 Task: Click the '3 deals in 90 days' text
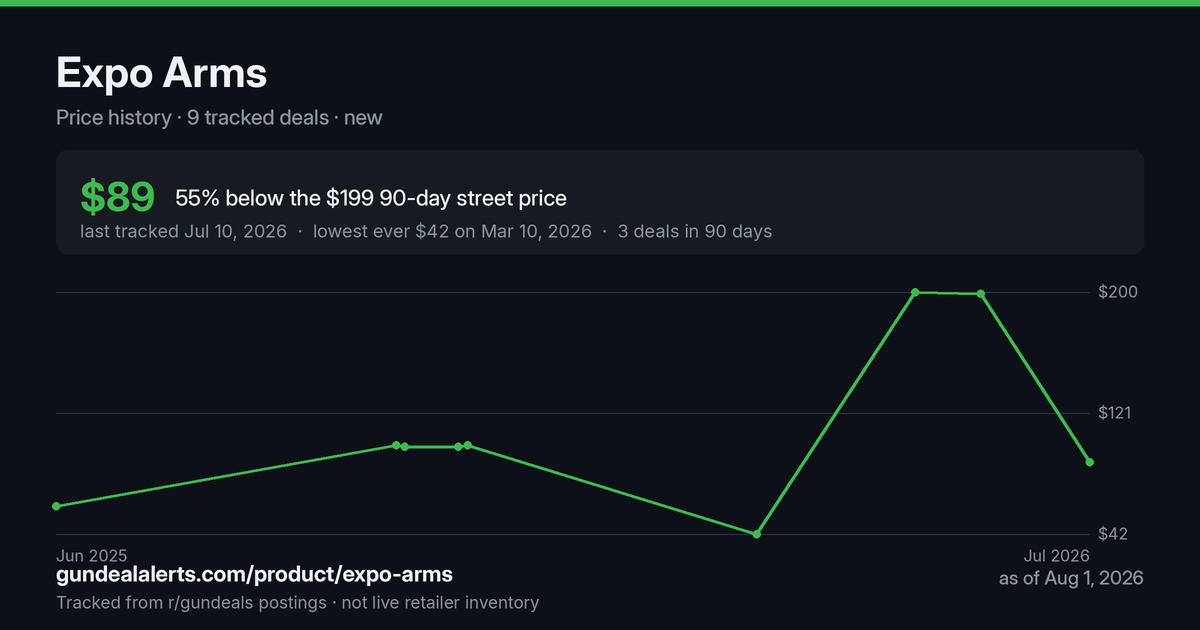695,231
